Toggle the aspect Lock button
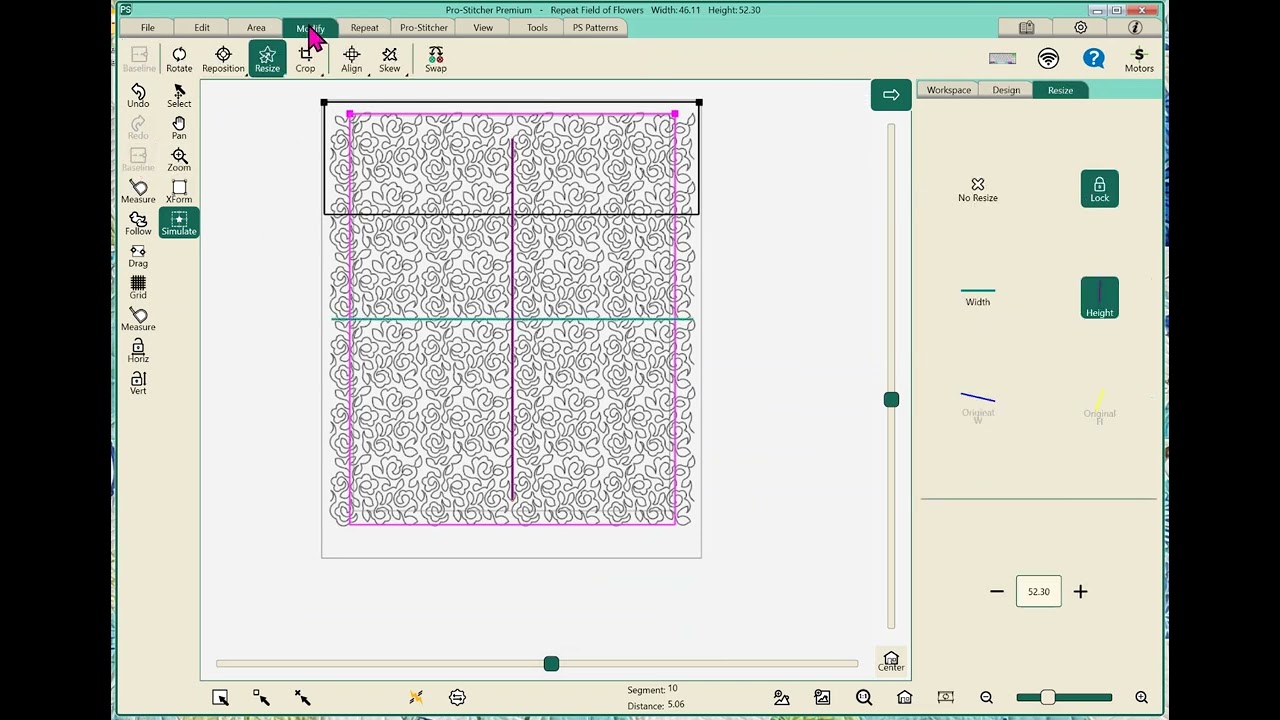1280x720 pixels. pos(1099,189)
